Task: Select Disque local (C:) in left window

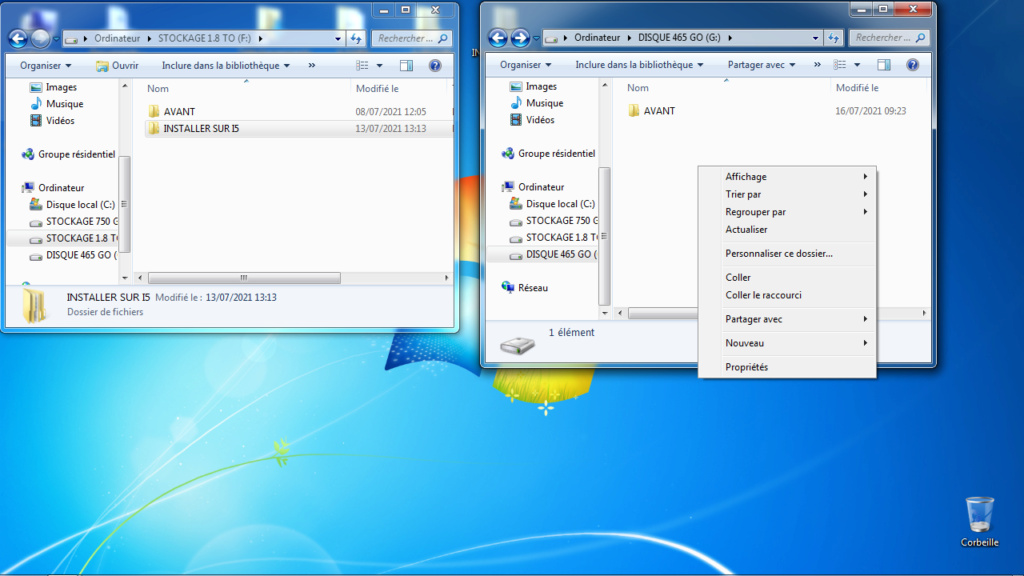Action: coord(72,204)
